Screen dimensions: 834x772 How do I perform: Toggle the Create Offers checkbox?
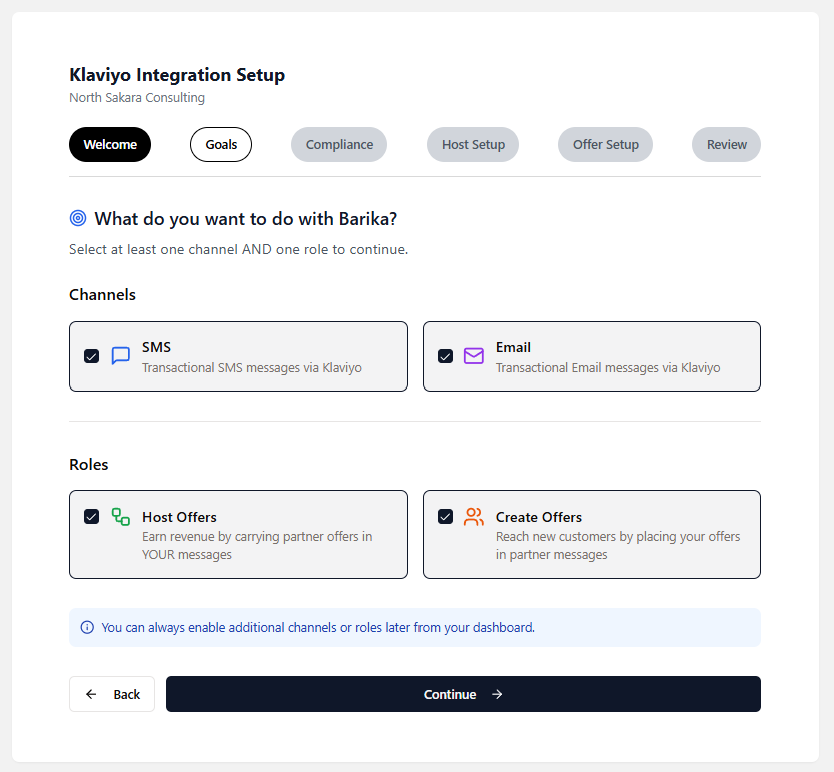(x=446, y=517)
